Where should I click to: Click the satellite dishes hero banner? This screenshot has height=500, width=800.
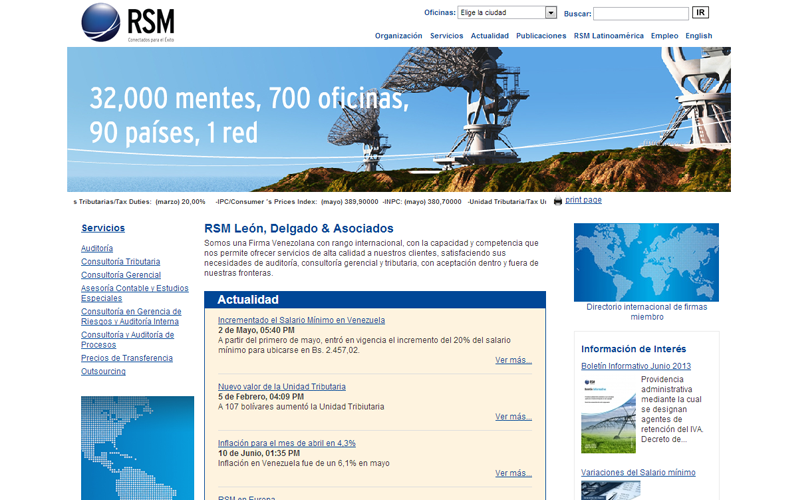(x=399, y=119)
